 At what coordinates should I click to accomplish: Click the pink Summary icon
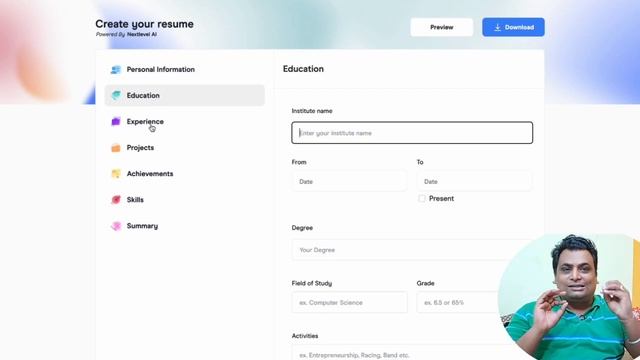coord(116,226)
